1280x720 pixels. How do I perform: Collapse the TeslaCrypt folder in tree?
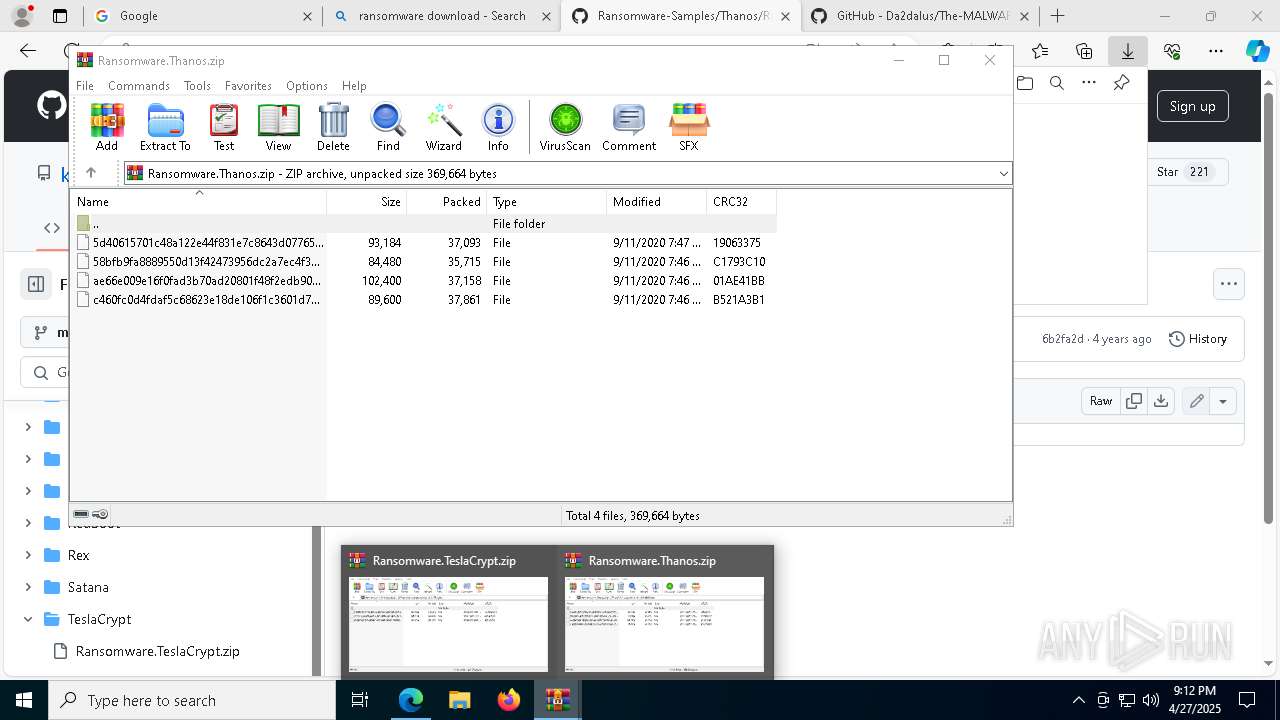click(28, 619)
